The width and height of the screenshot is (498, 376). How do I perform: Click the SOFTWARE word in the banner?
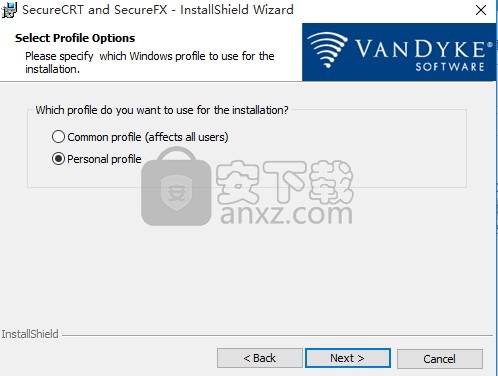tap(450, 67)
